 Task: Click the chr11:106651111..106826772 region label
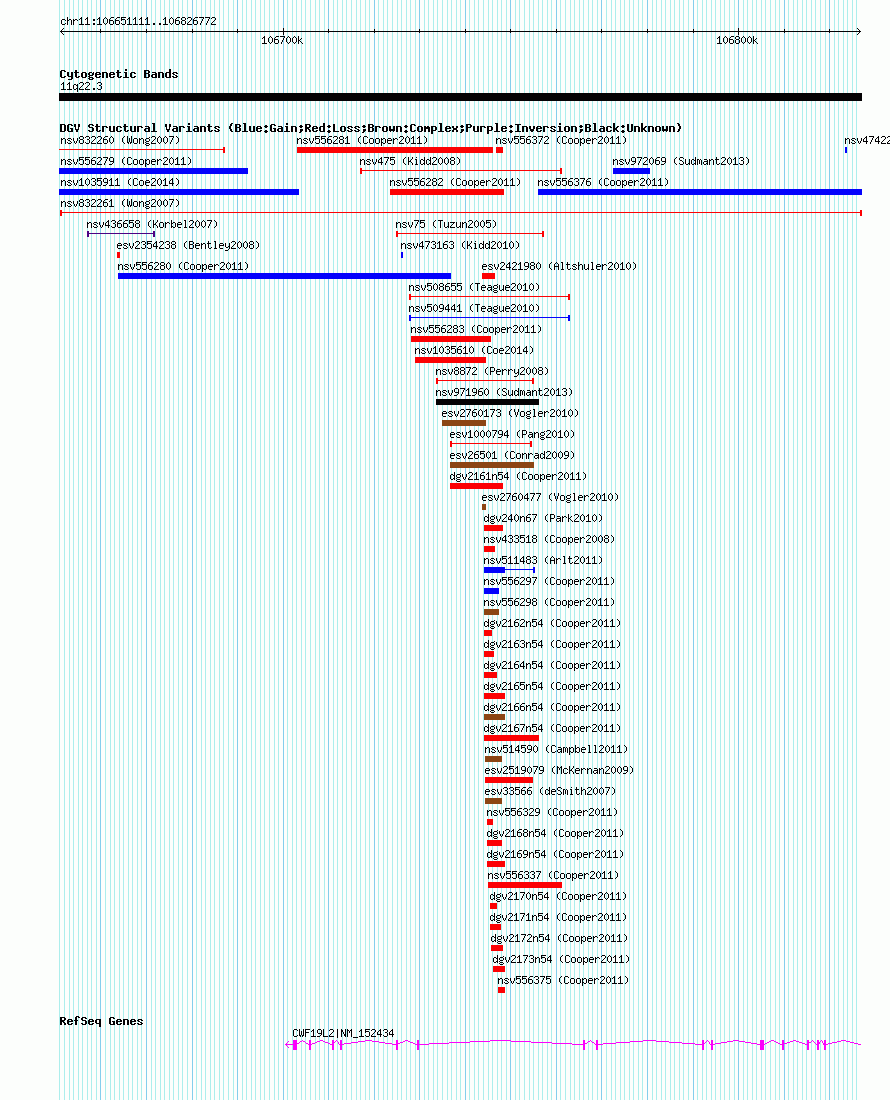138,22
